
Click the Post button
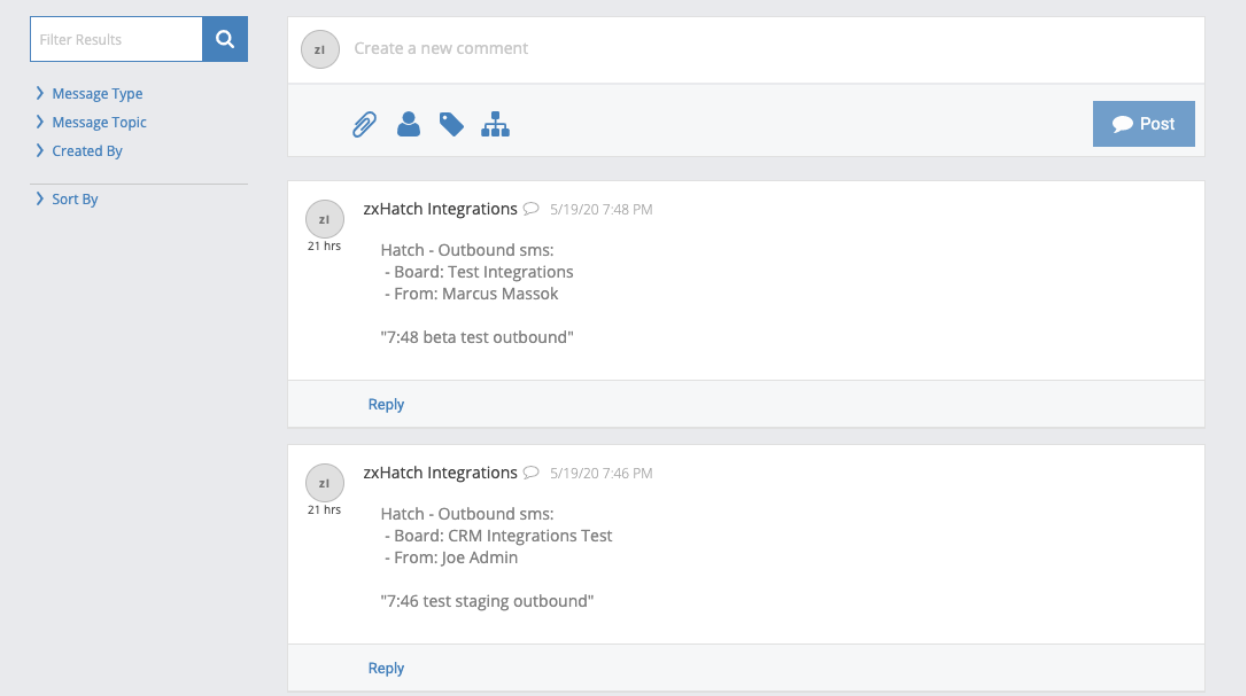1143,123
